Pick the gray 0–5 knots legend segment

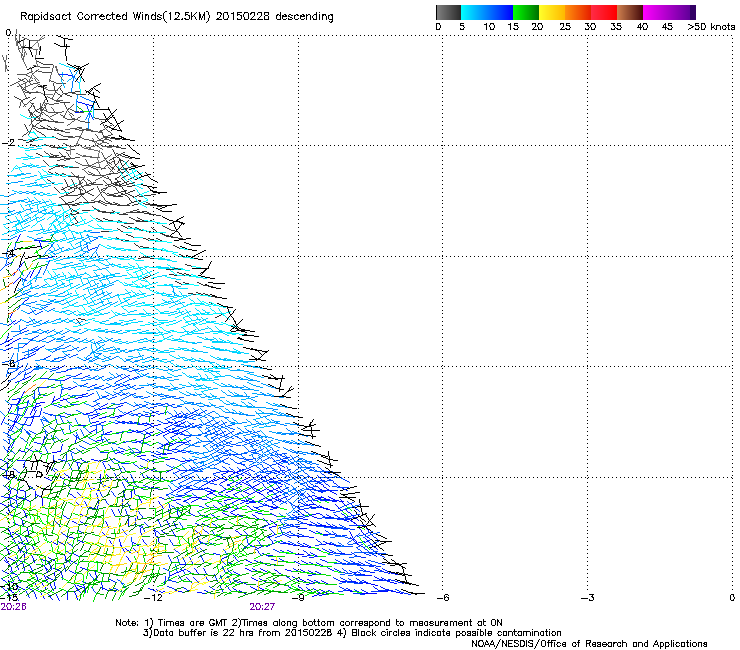click(x=448, y=12)
